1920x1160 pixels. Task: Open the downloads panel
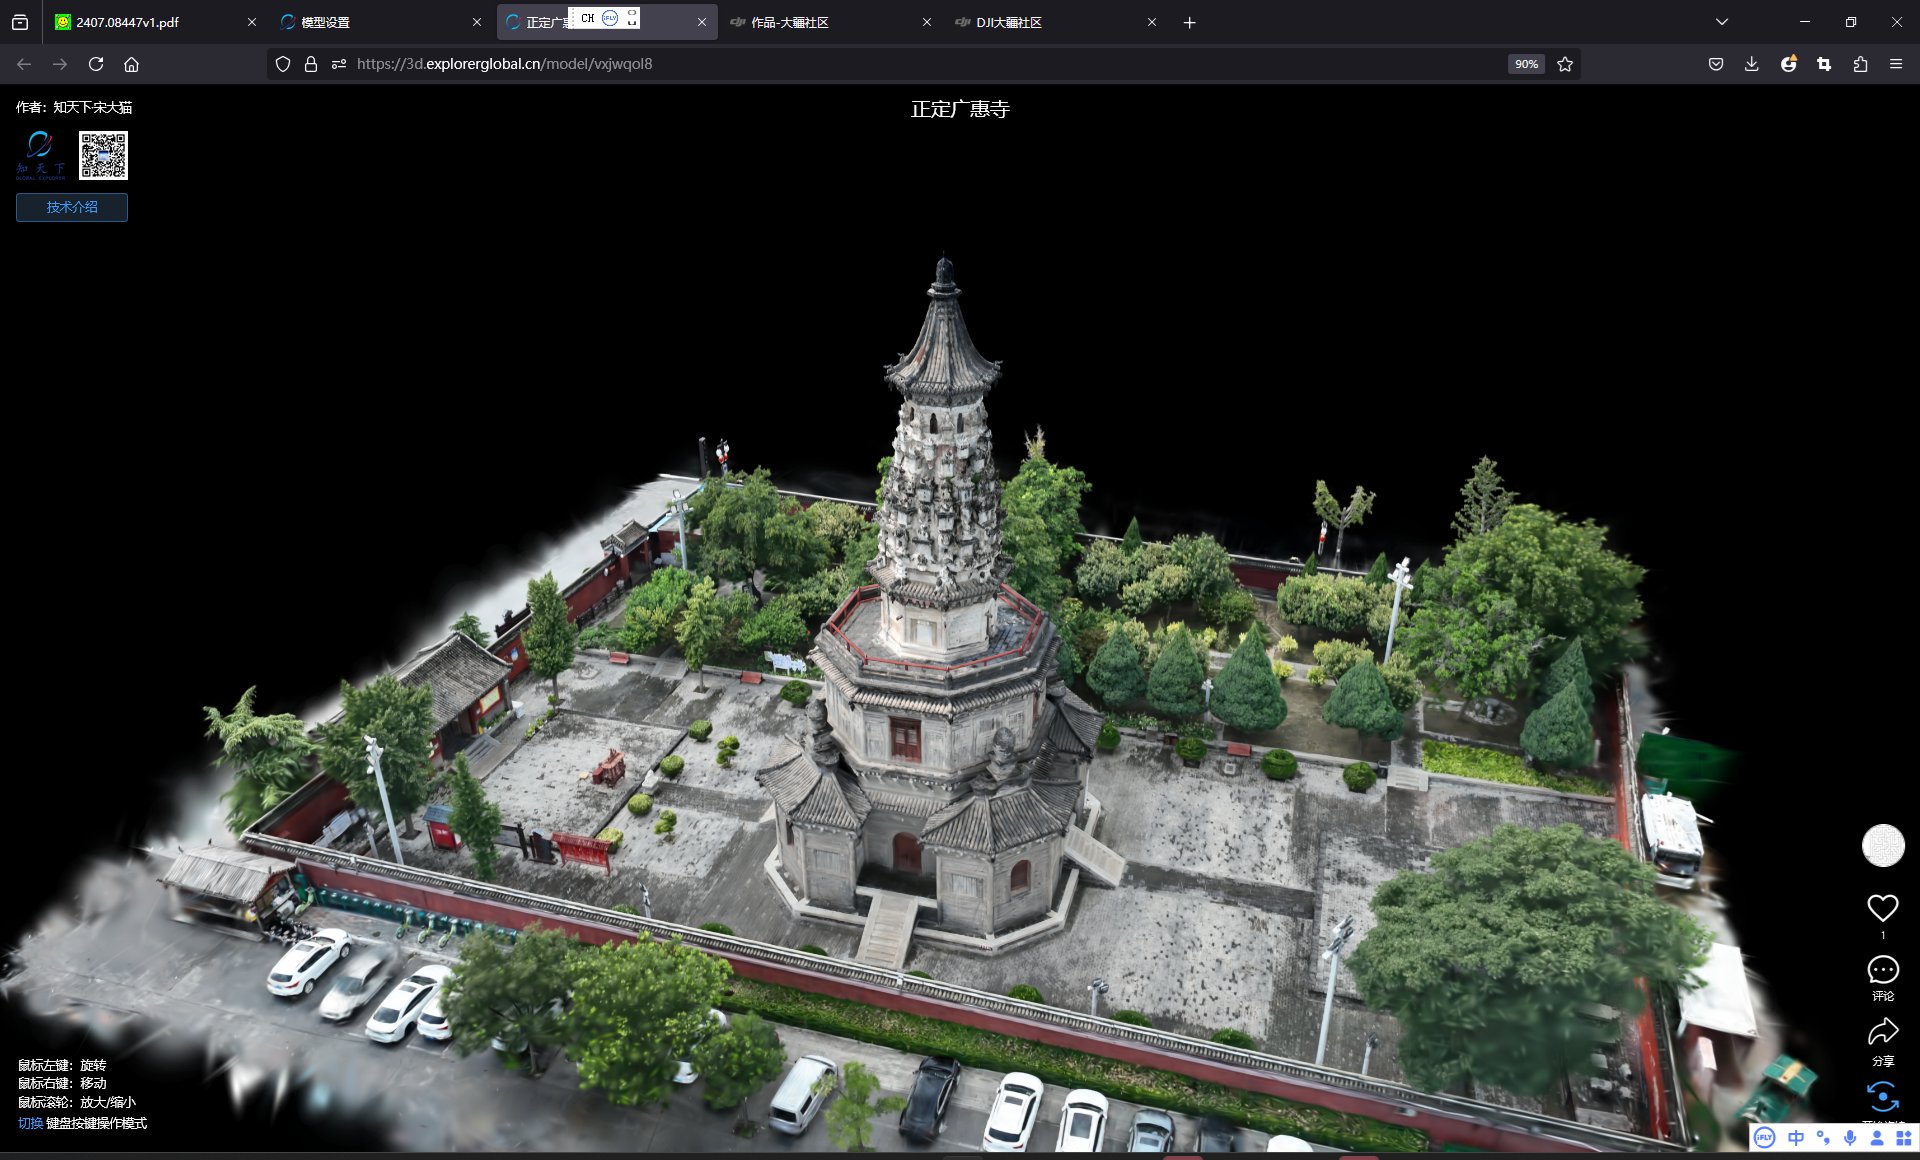click(1752, 64)
